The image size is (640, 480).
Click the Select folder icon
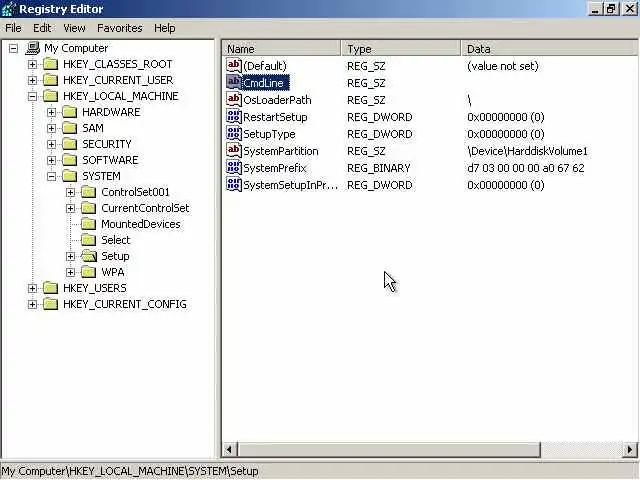point(89,240)
